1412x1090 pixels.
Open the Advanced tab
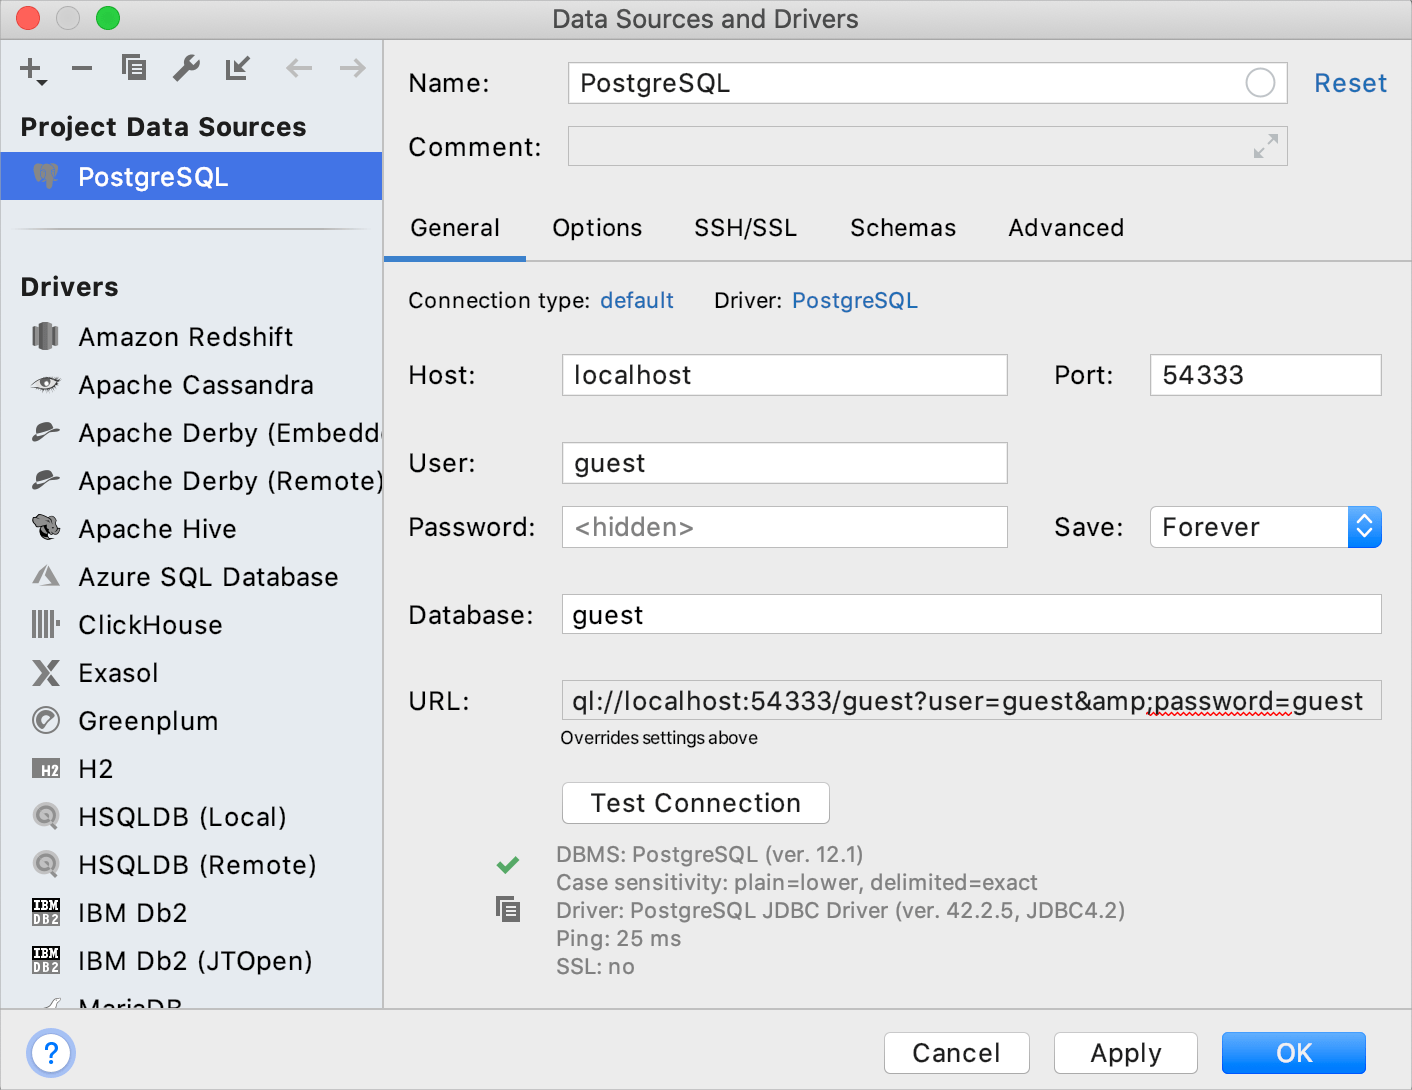pos(1066,228)
